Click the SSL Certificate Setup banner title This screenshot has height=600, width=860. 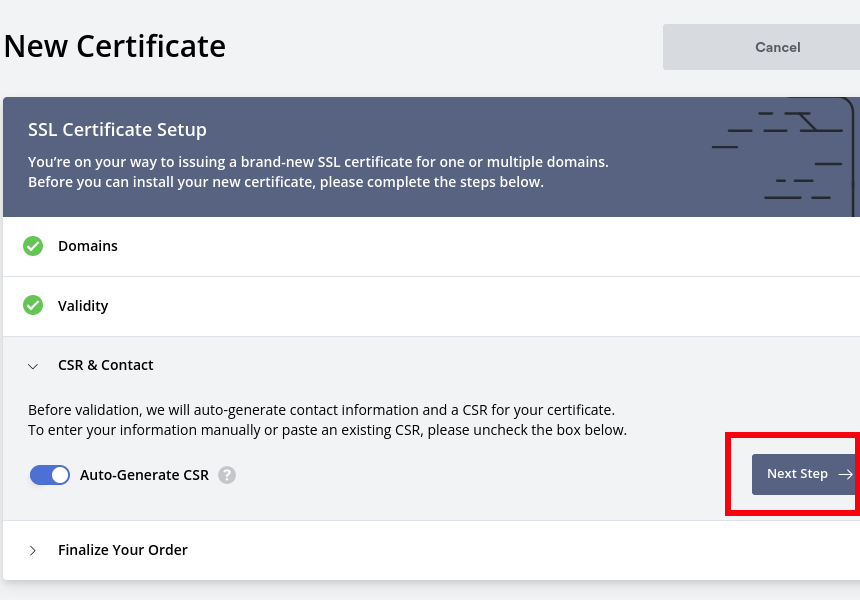[x=117, y=130]
